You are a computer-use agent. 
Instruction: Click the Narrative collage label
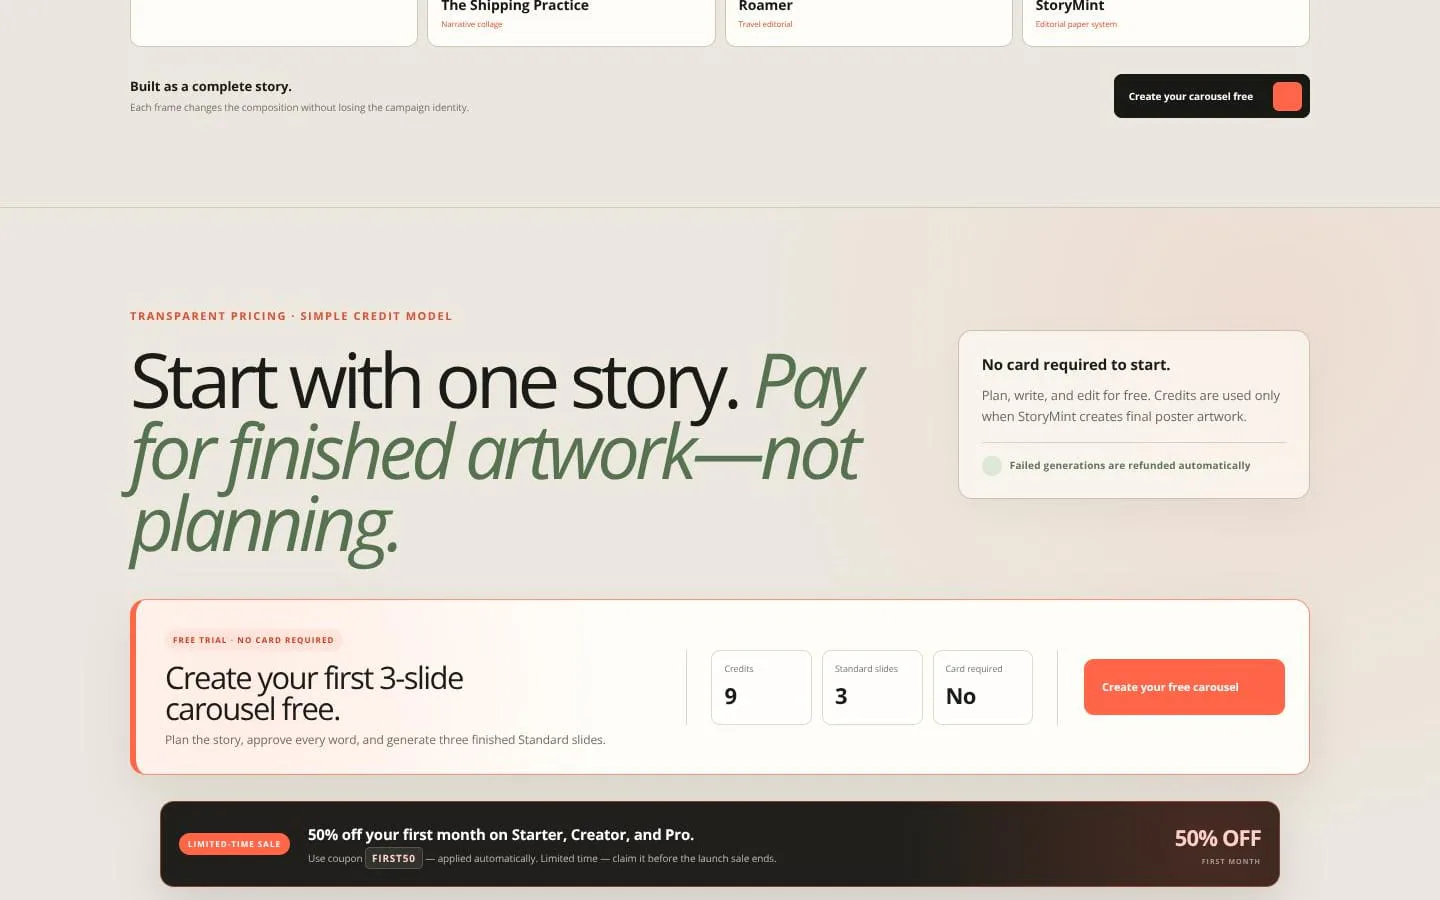coord(472,24)
